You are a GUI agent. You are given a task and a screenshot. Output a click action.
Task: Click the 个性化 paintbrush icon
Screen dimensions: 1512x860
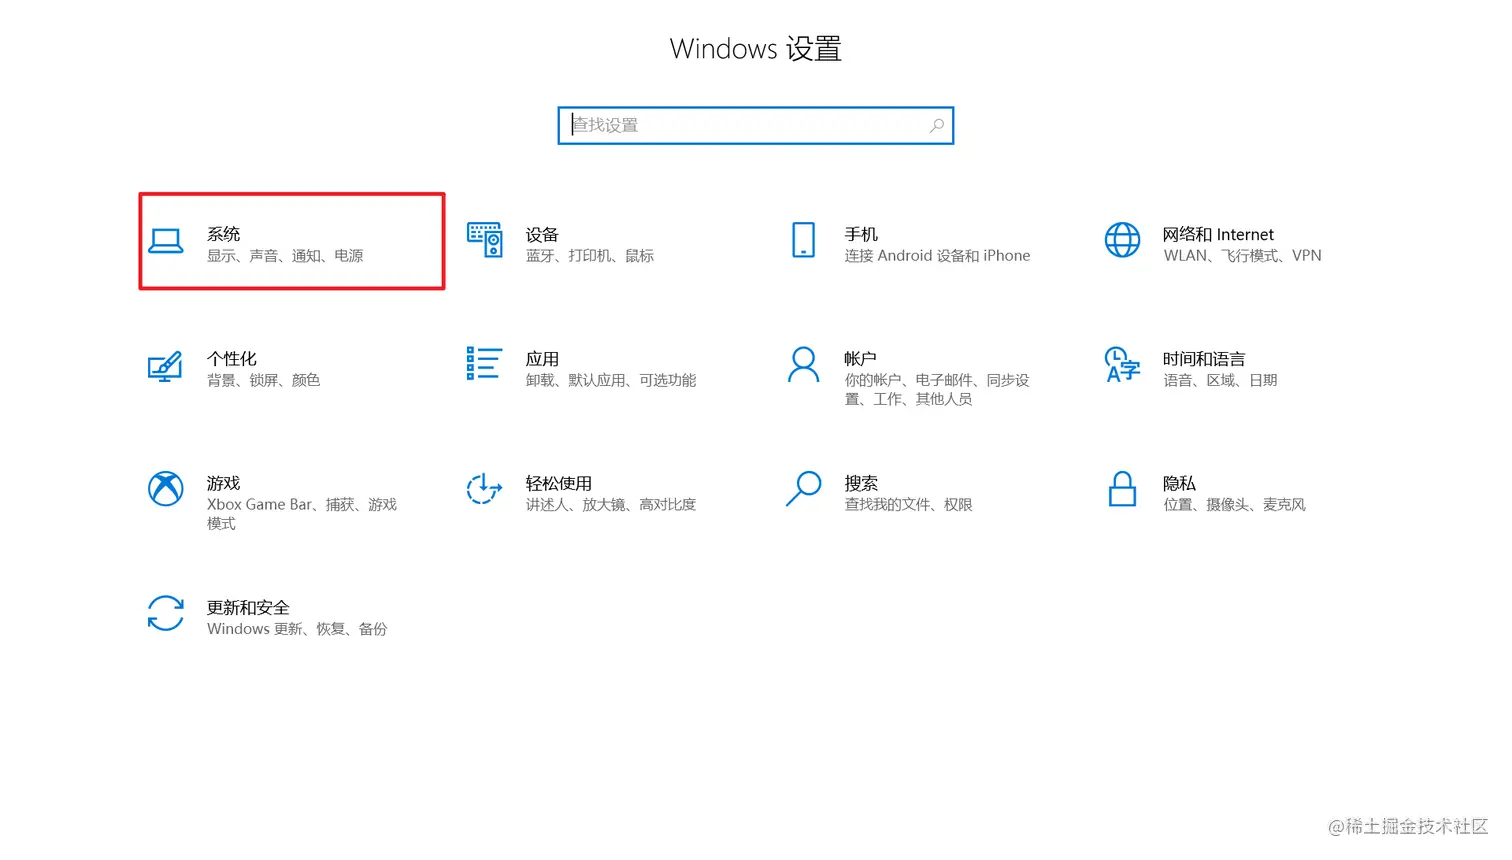[166, 366]
